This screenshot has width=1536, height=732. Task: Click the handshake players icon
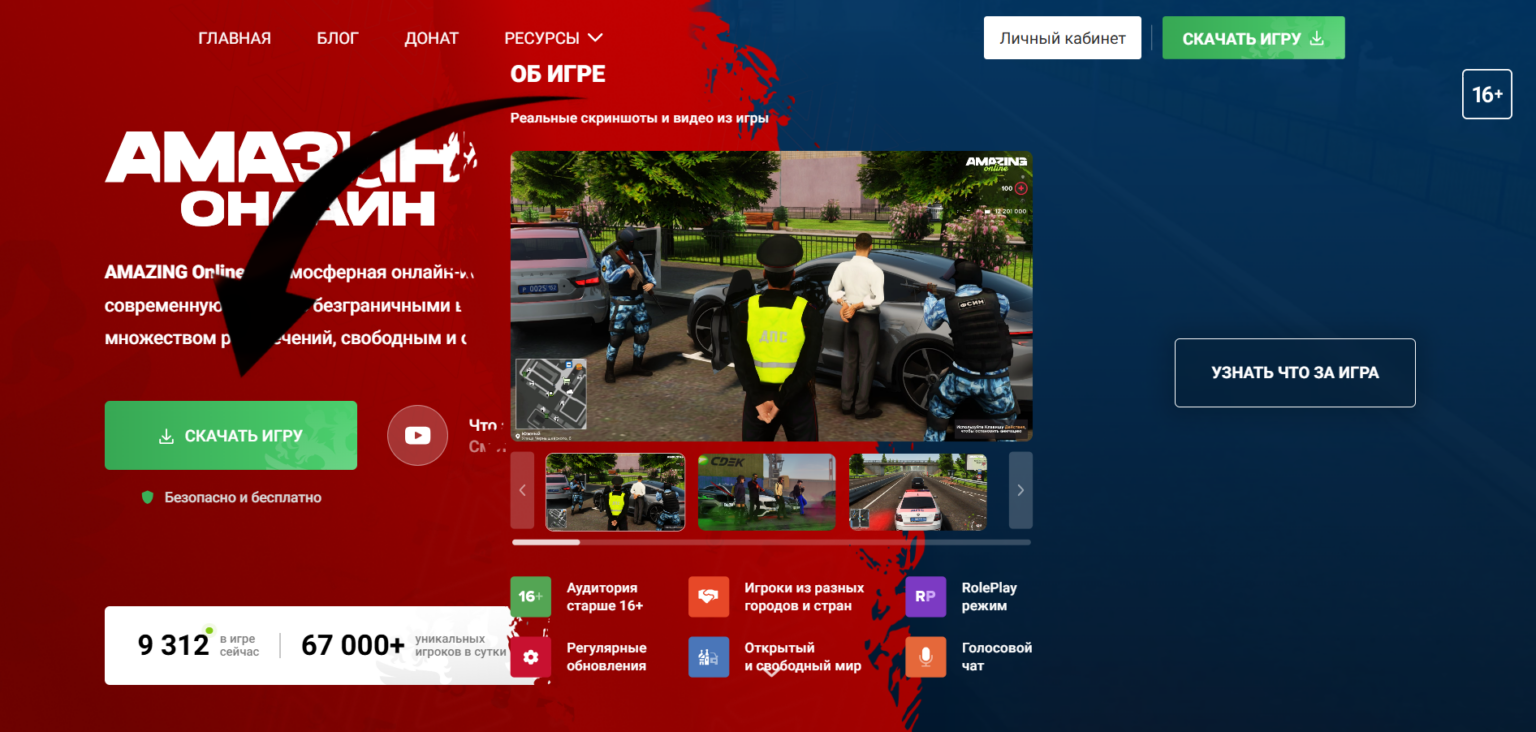(708, 597)
